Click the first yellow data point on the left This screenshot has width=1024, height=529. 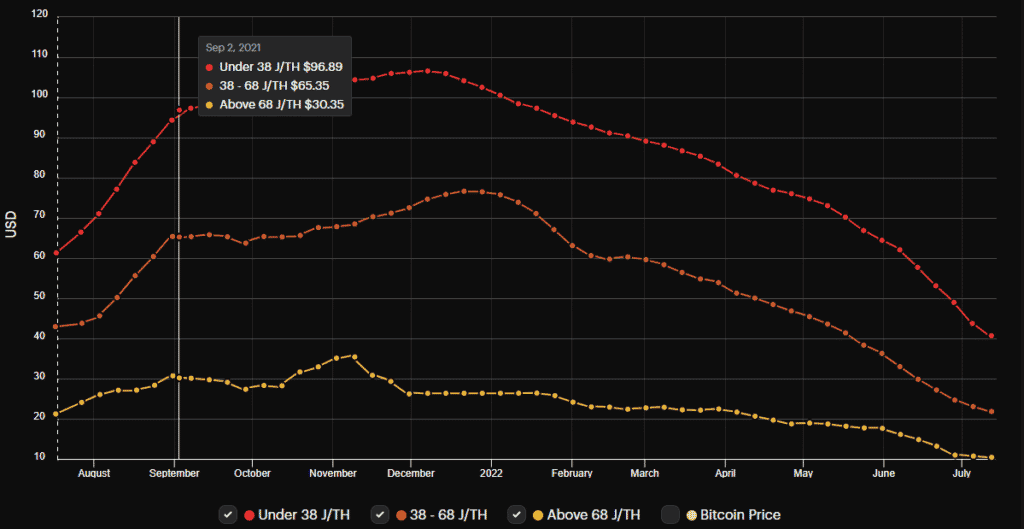click(57, 413)
